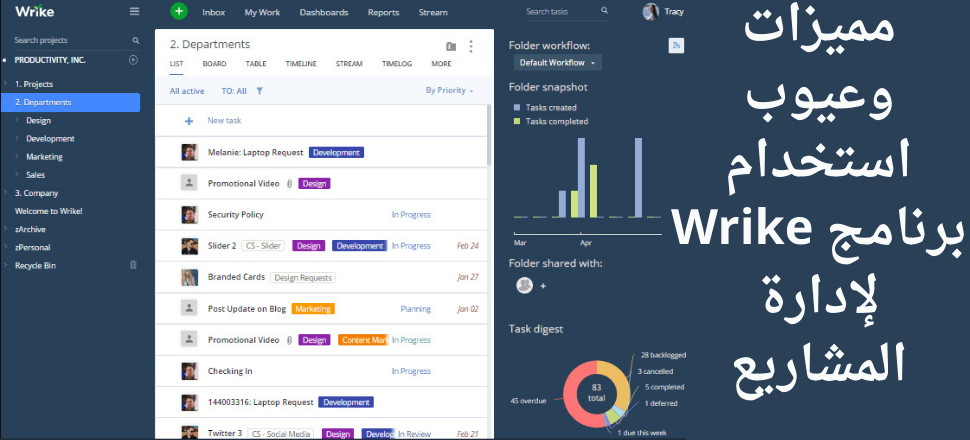Switch to the BOARD view tab
The image size is (970, 440).
pos(214,64)
